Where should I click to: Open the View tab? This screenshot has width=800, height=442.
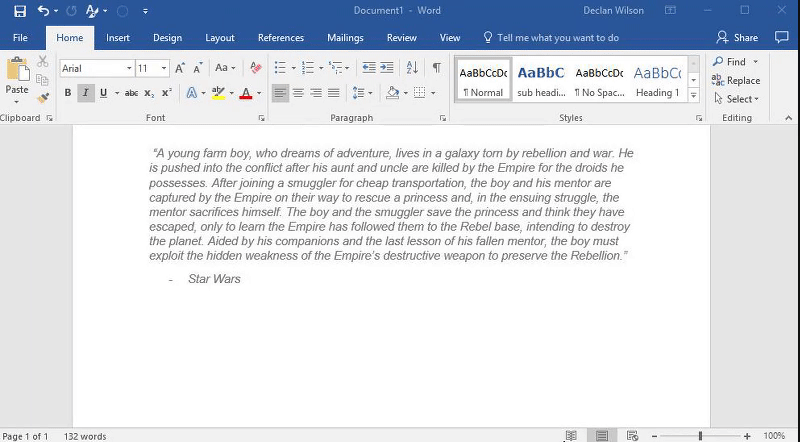pyautogui.click(x=450, y=38)
